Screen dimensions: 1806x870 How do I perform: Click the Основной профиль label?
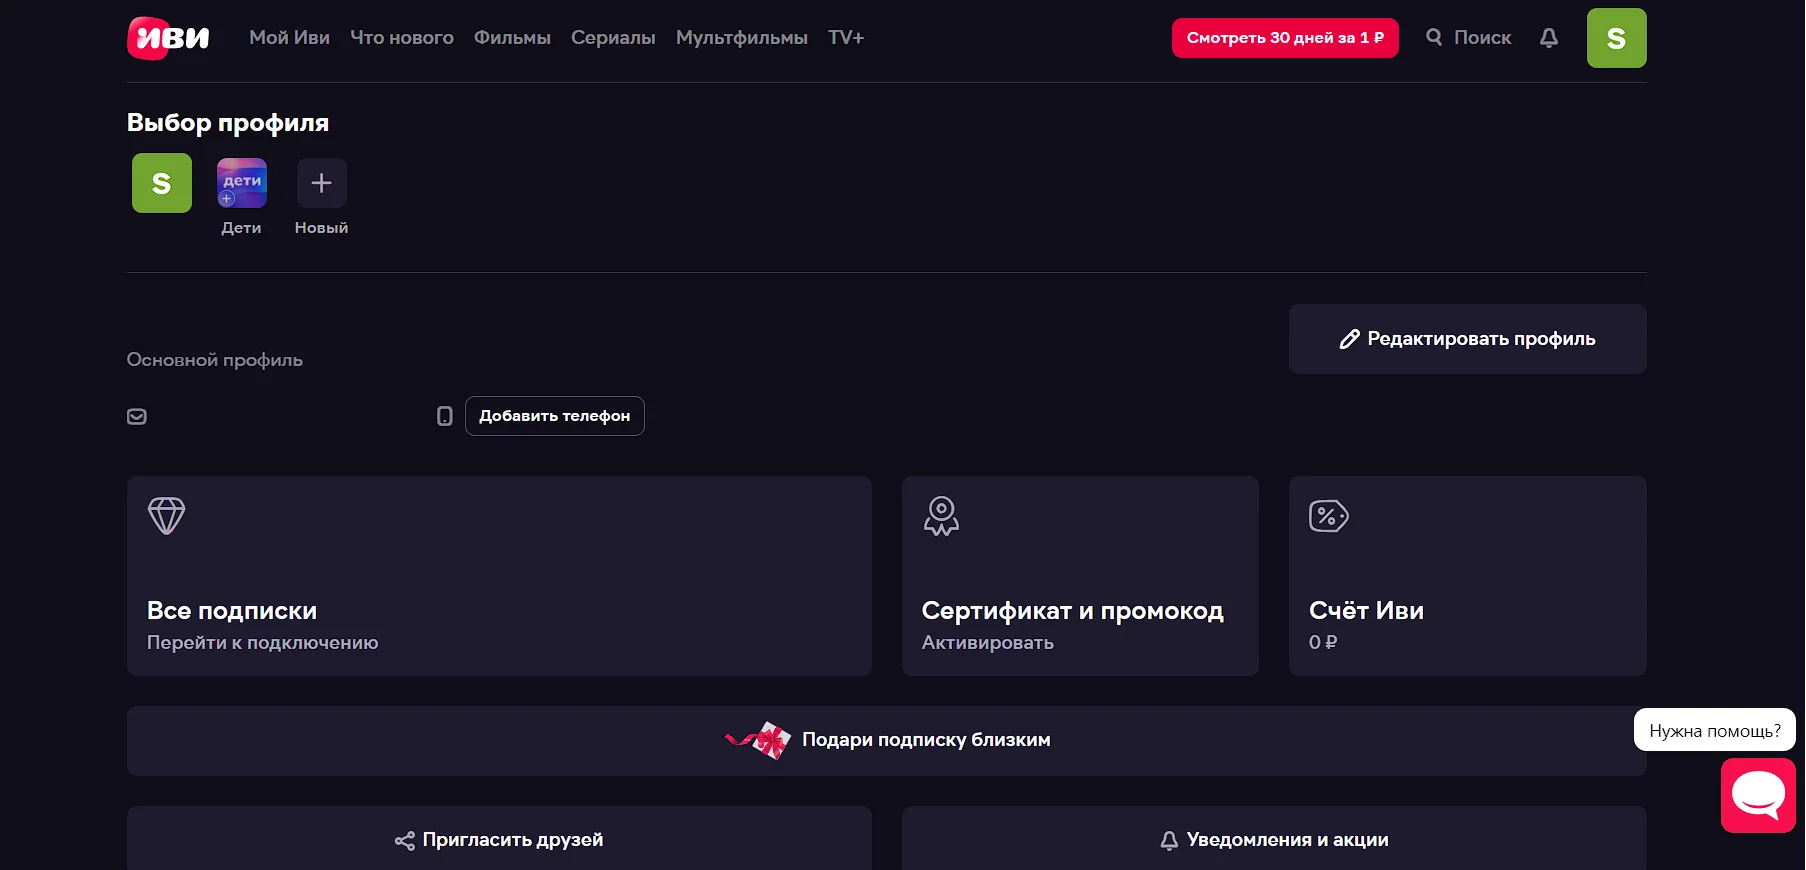(214, 360)
